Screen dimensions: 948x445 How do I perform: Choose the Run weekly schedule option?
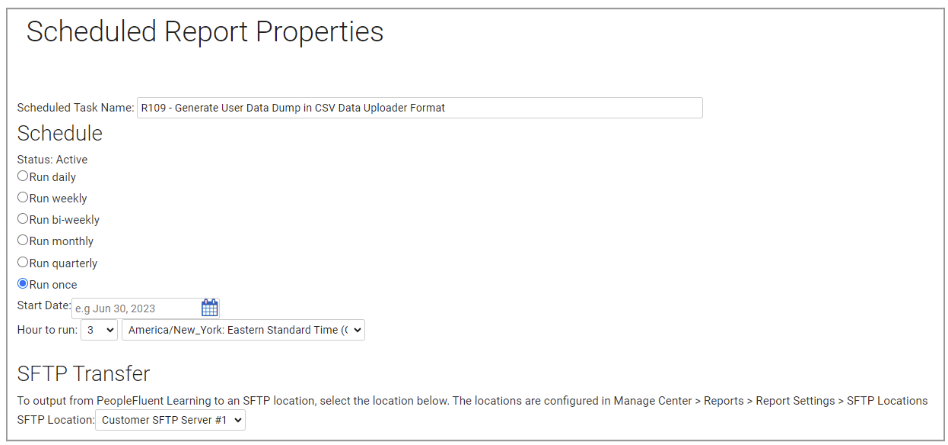pyautogui.click(x=22, y=197)
